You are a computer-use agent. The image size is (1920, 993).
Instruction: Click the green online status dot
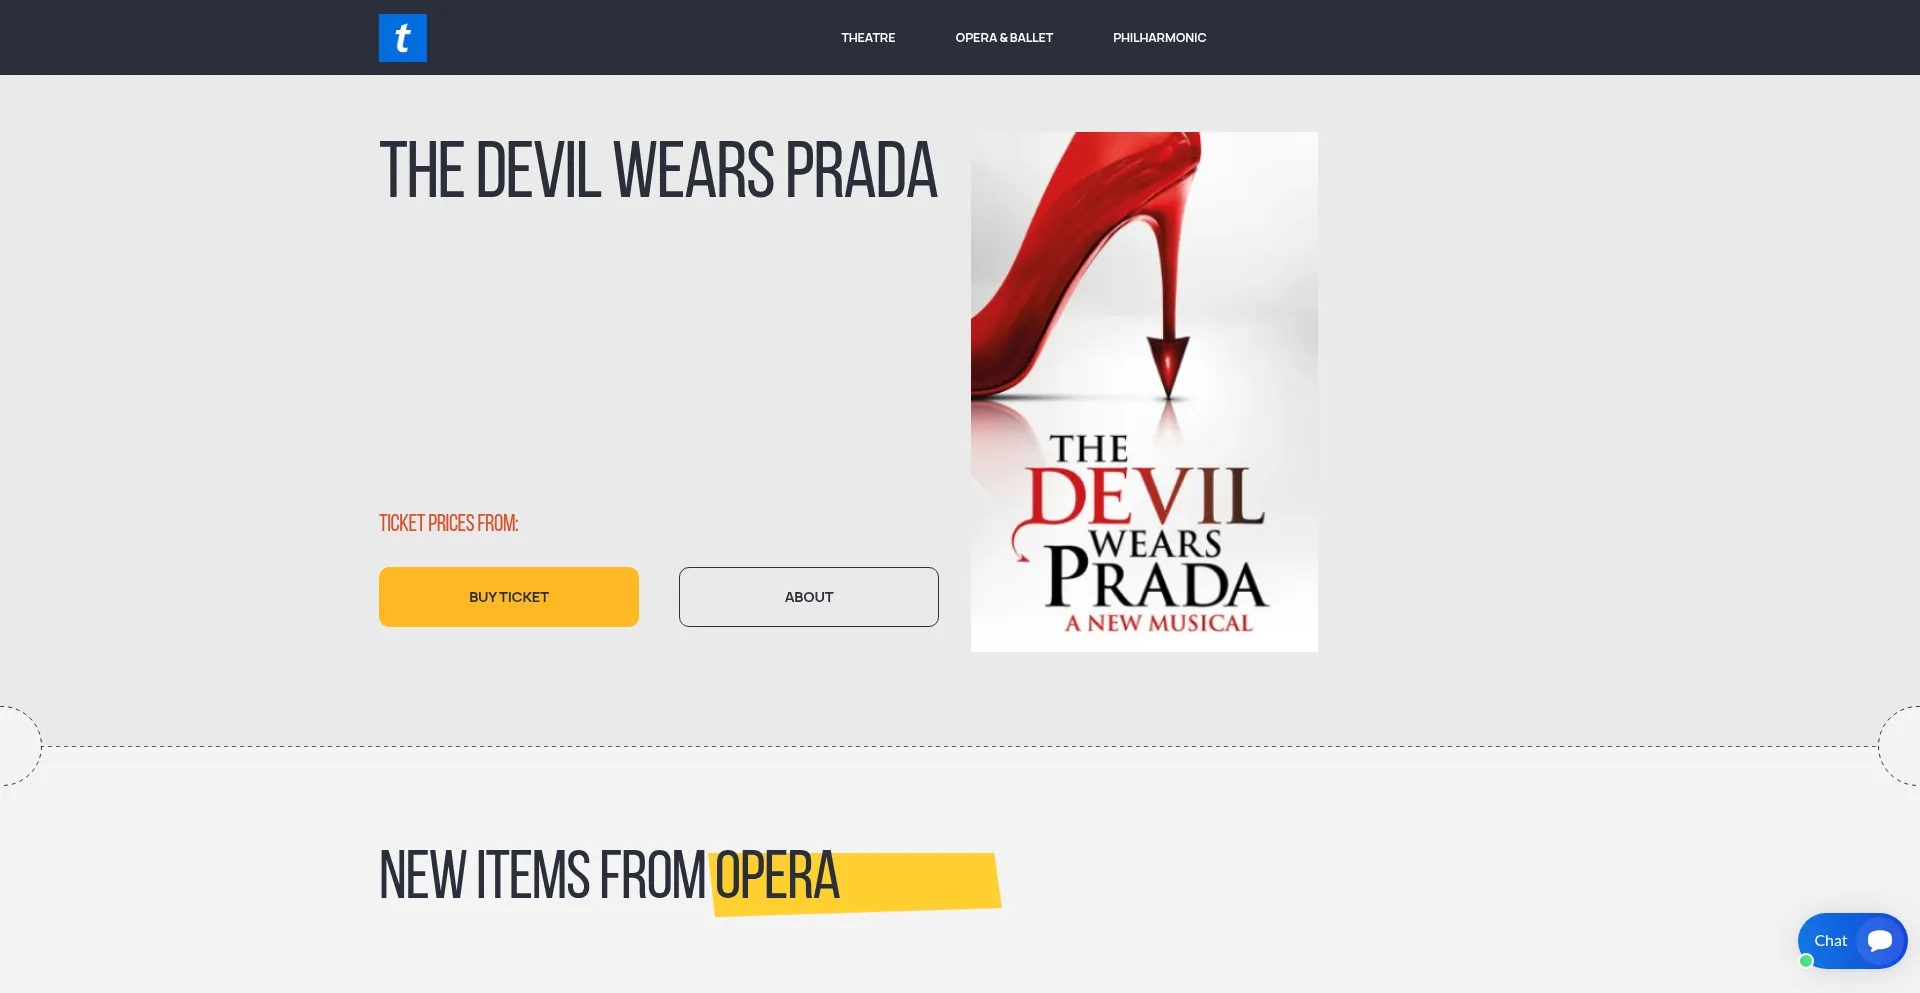point(1806,961)
